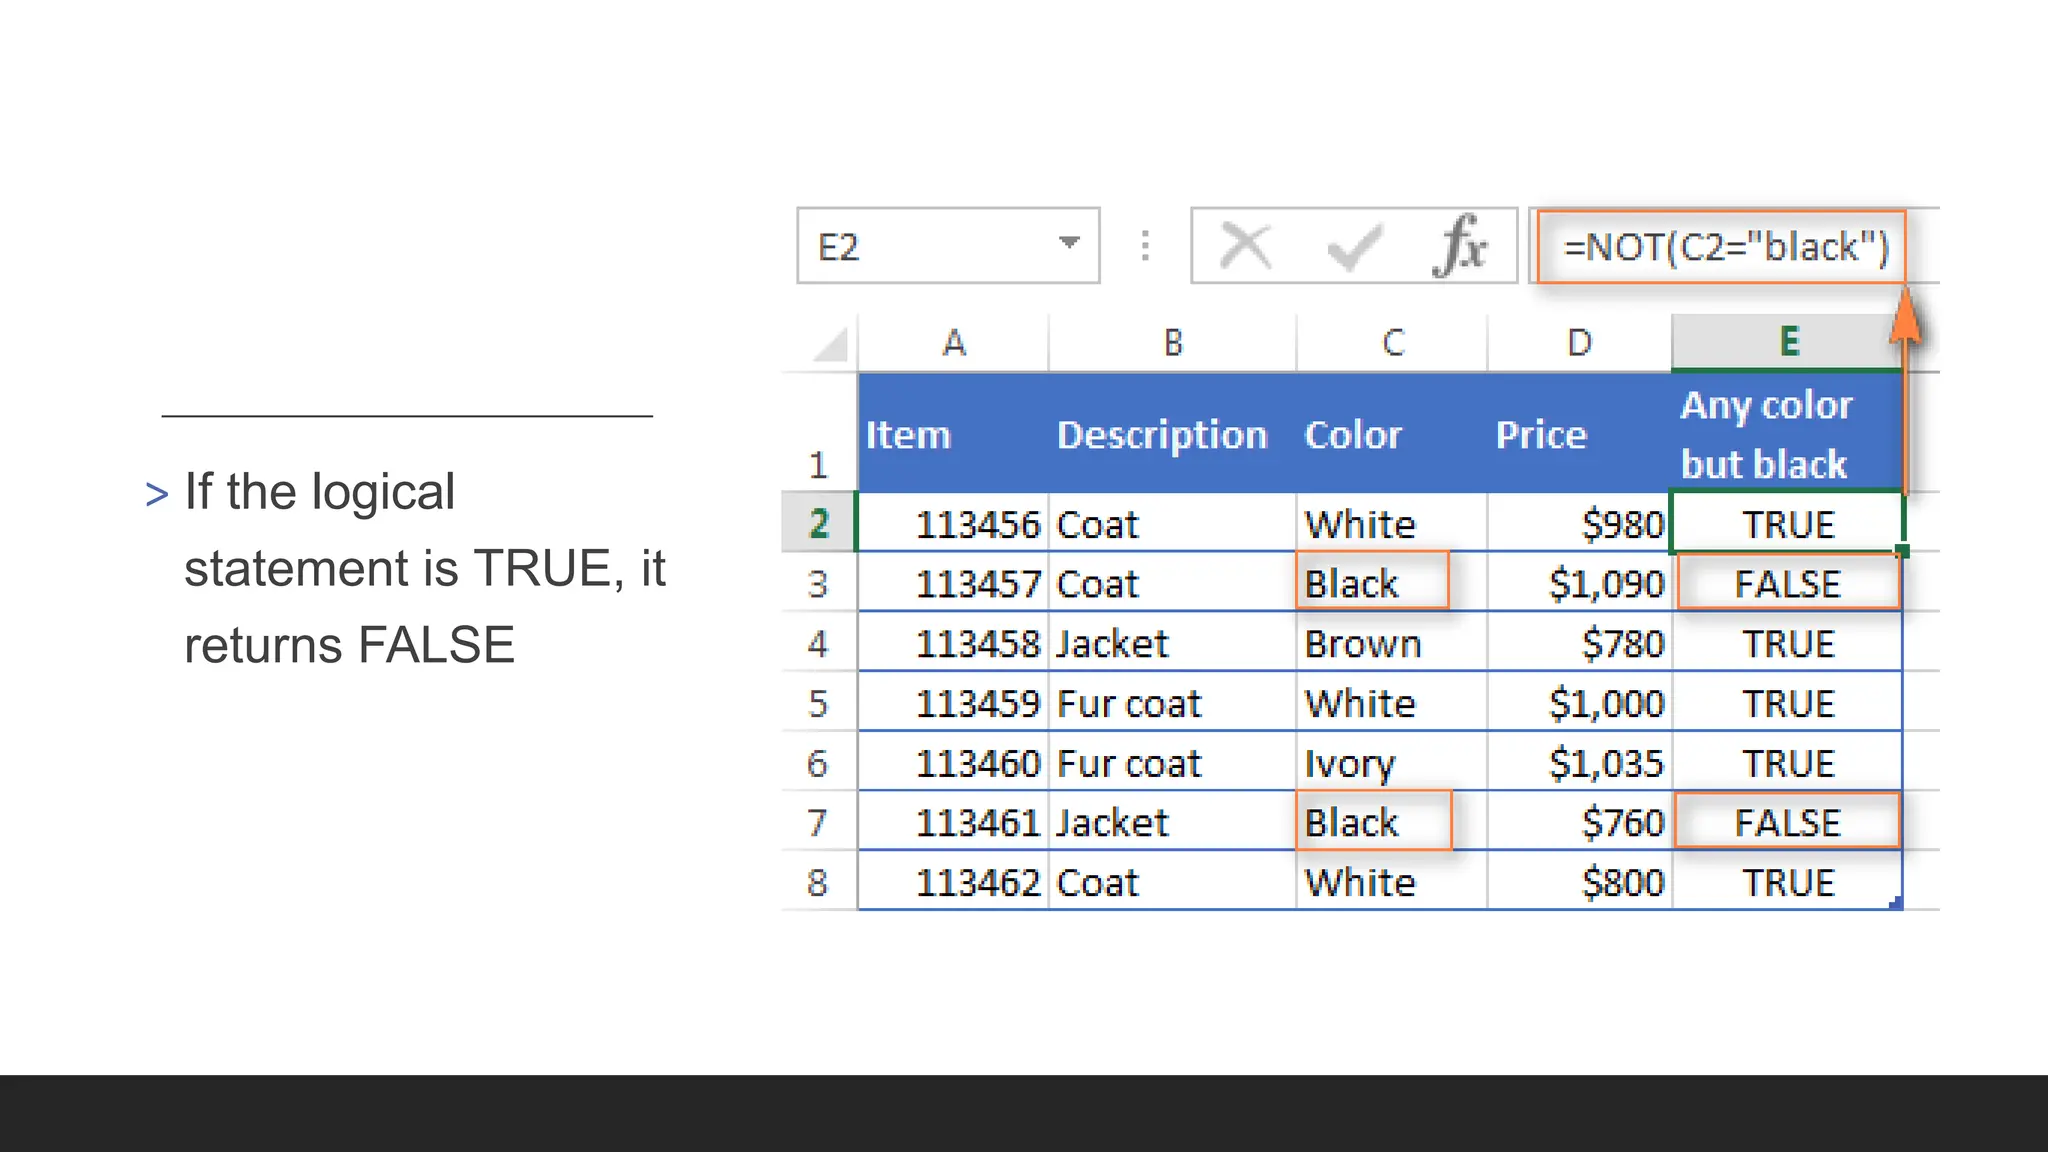Select column A header

[x=953, y=343]
